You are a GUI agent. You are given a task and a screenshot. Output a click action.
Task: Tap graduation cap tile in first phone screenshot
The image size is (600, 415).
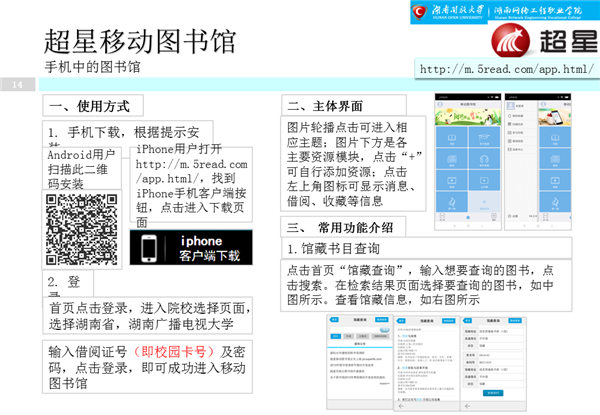coord(484,138)
